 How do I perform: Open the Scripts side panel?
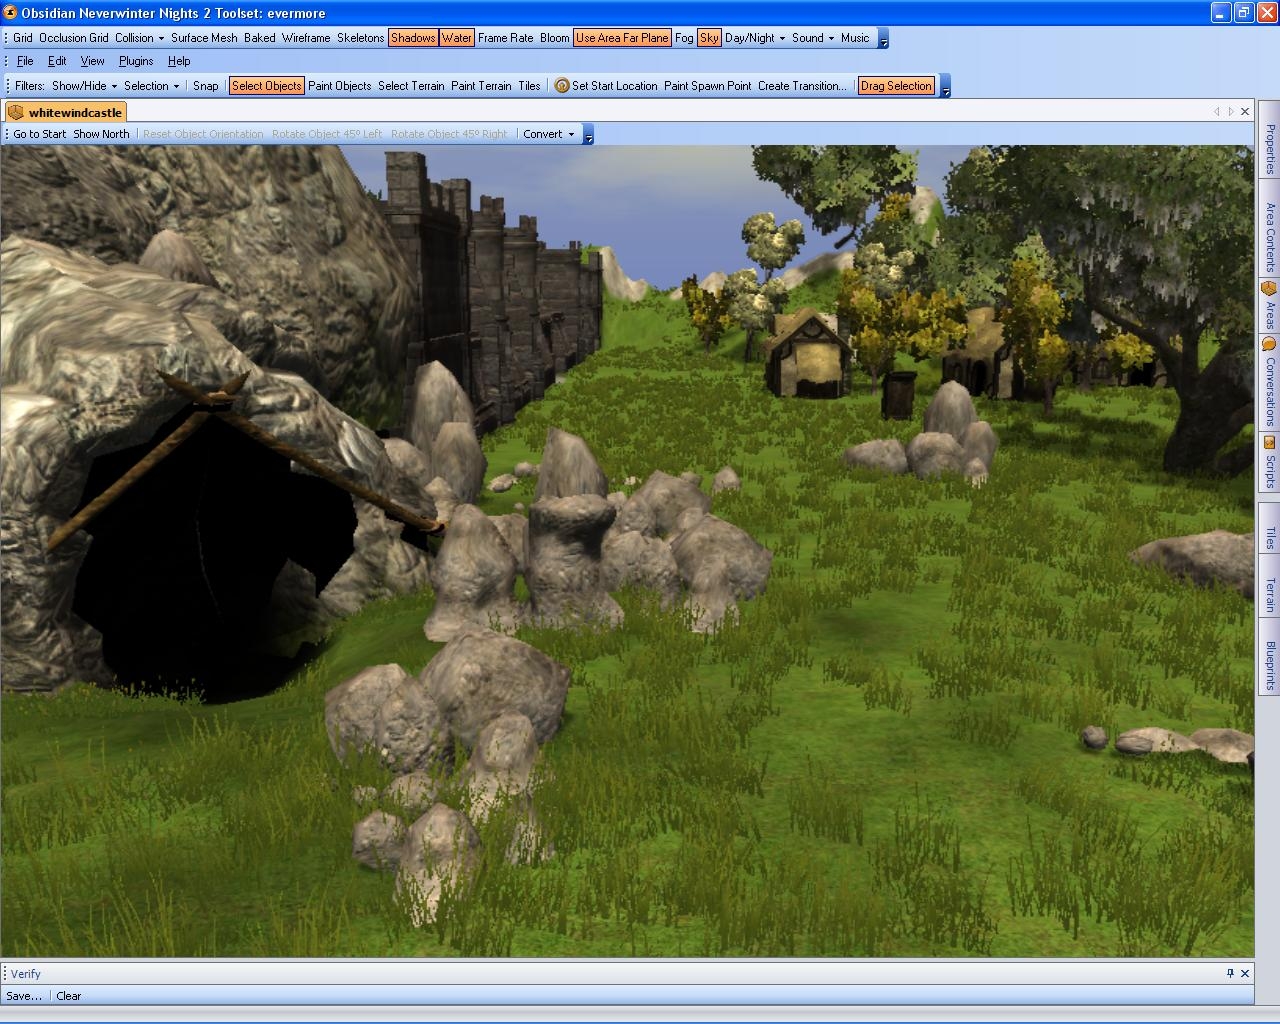1269,462
